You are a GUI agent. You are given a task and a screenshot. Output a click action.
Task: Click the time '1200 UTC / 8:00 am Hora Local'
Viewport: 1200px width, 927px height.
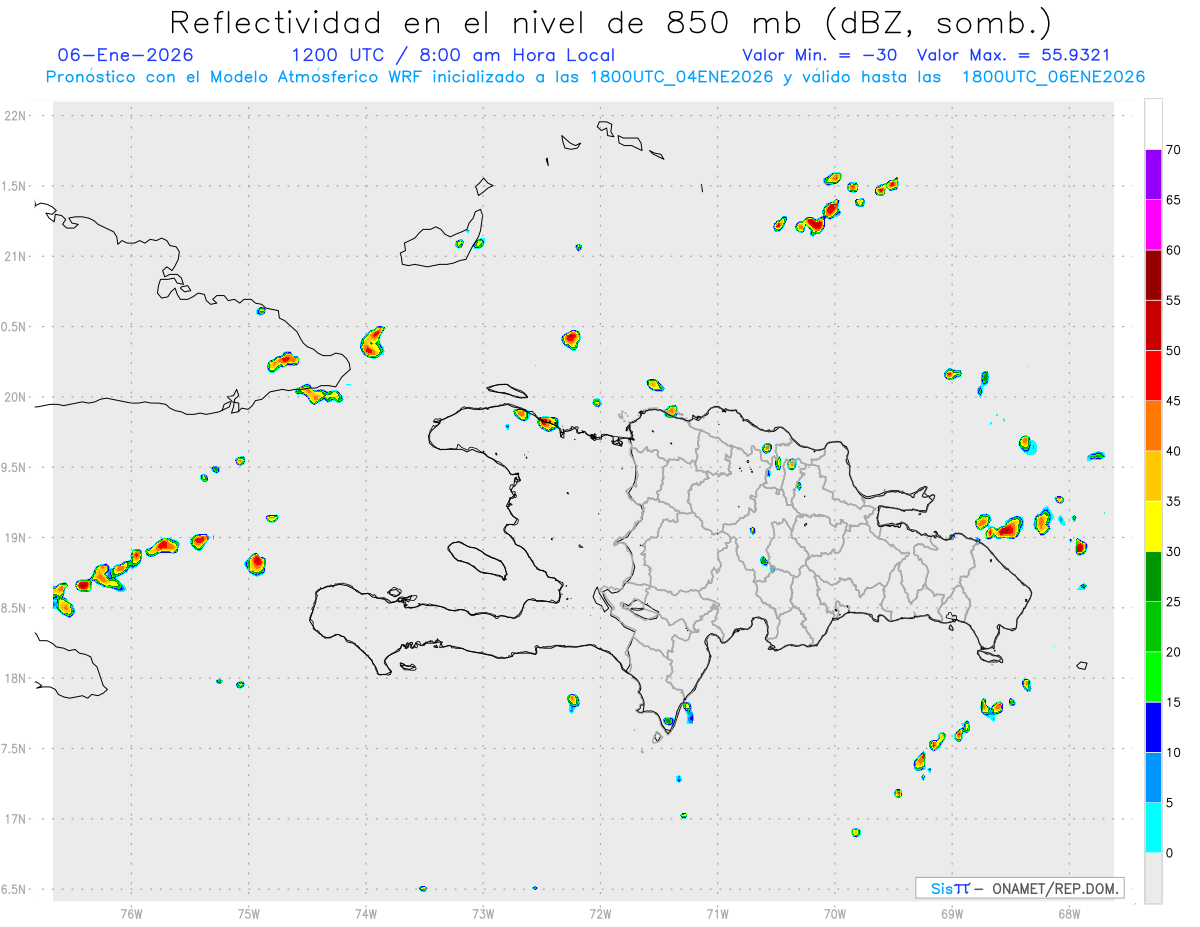click(453, 55)
